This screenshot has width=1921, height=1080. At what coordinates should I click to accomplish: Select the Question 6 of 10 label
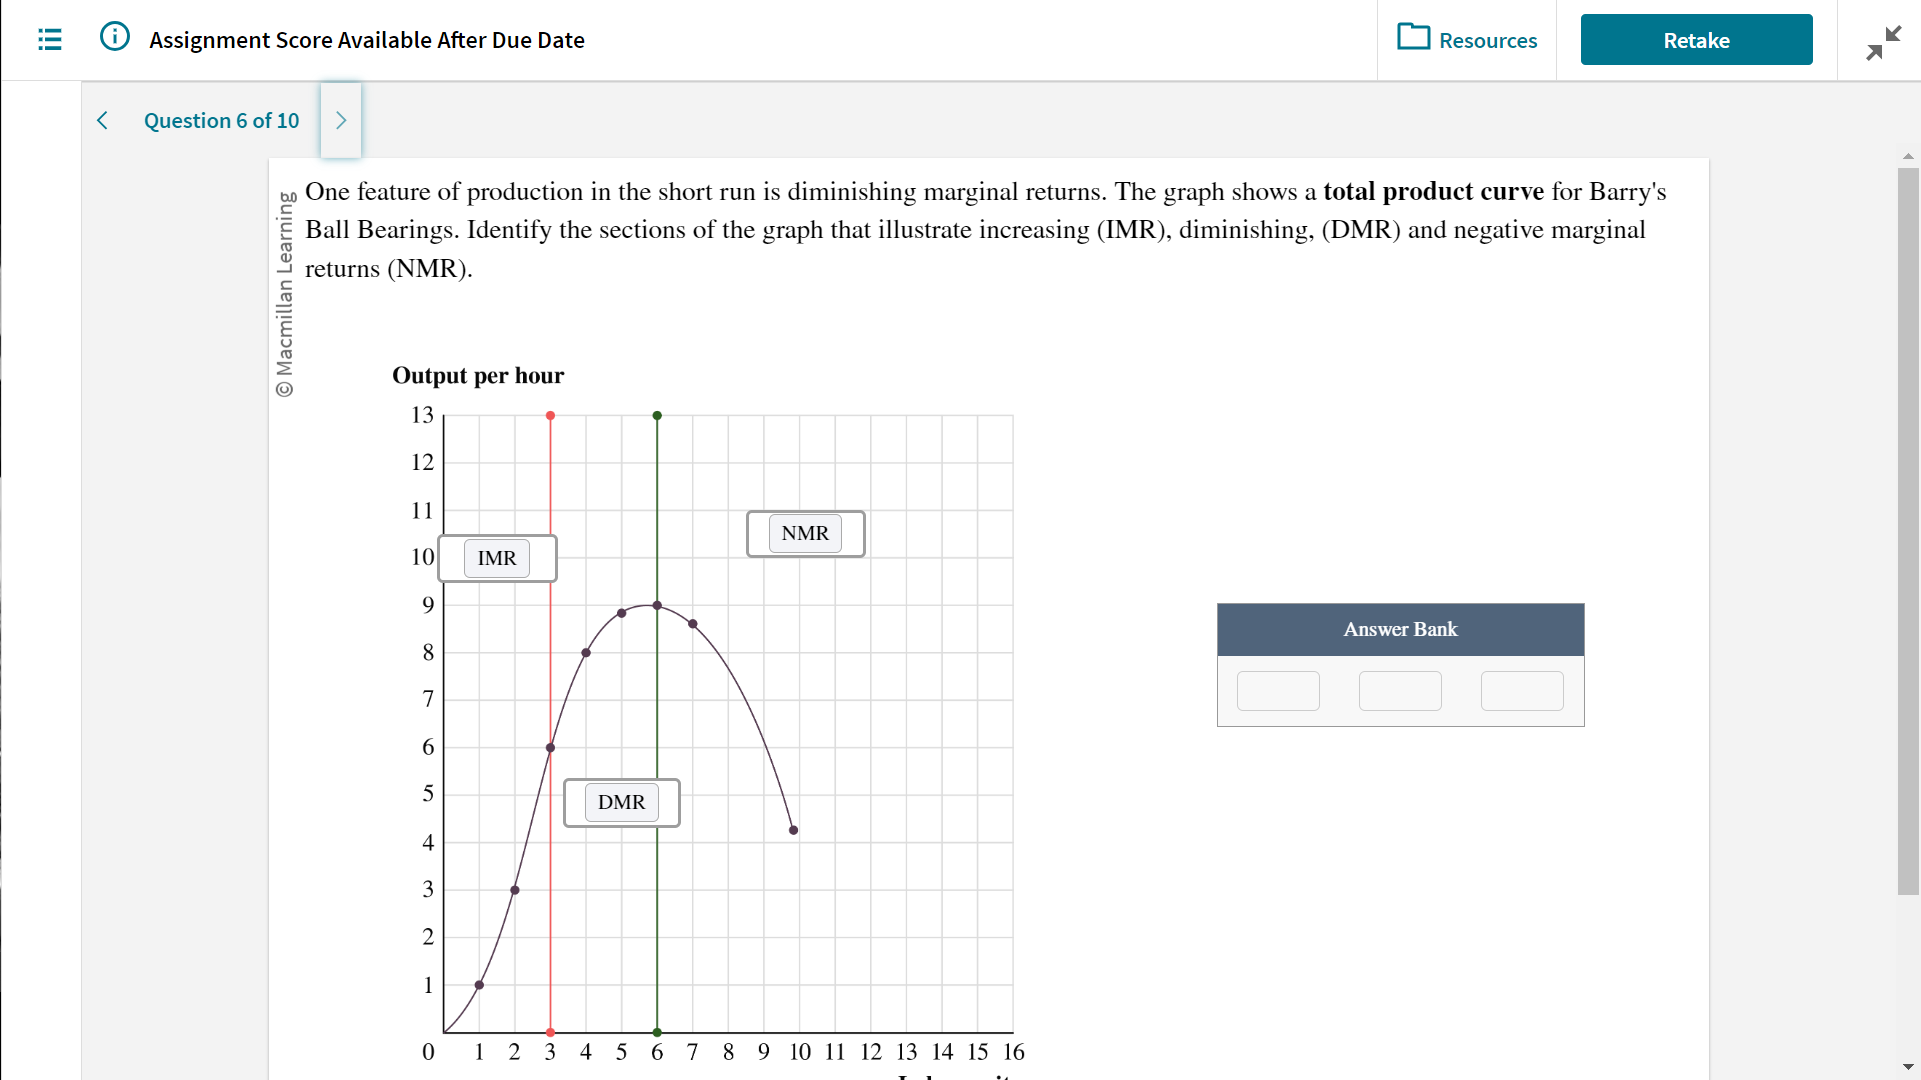point(222,120)
